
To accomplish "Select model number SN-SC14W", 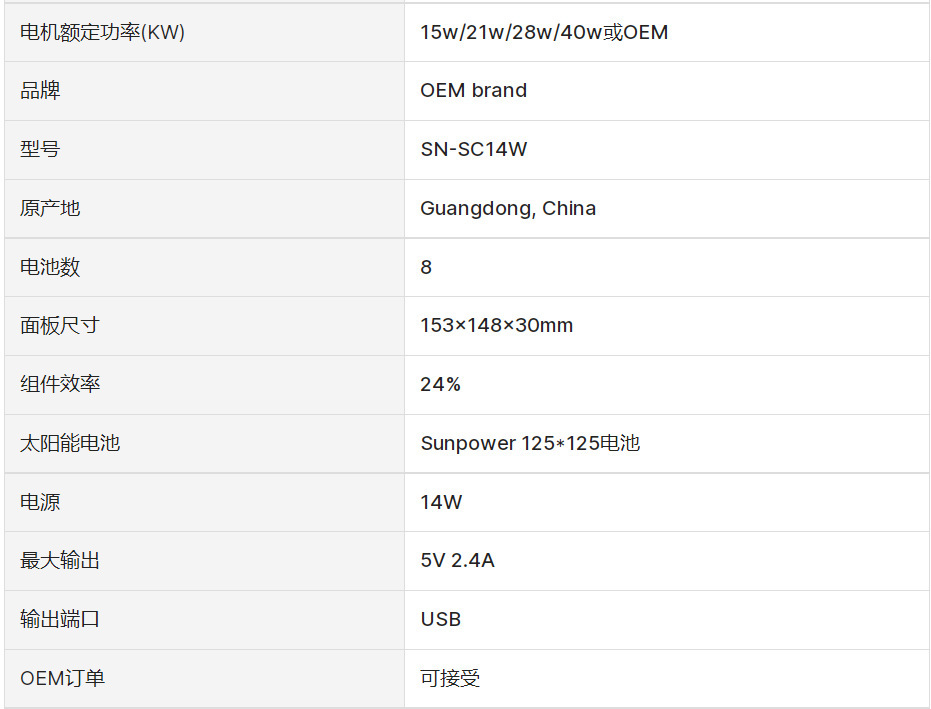I will pos(473,149).
